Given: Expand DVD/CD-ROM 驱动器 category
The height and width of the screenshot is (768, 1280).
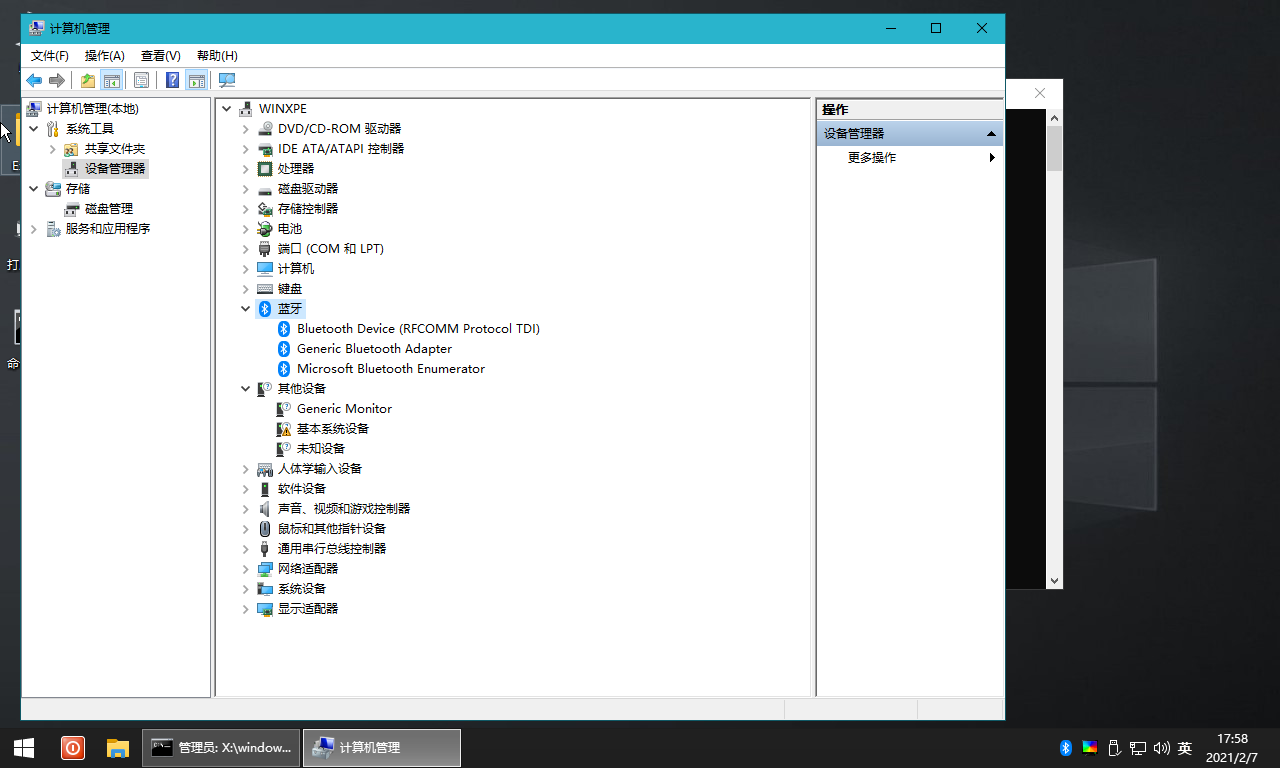Looking at the screenshot, I should tap(245, 128).
